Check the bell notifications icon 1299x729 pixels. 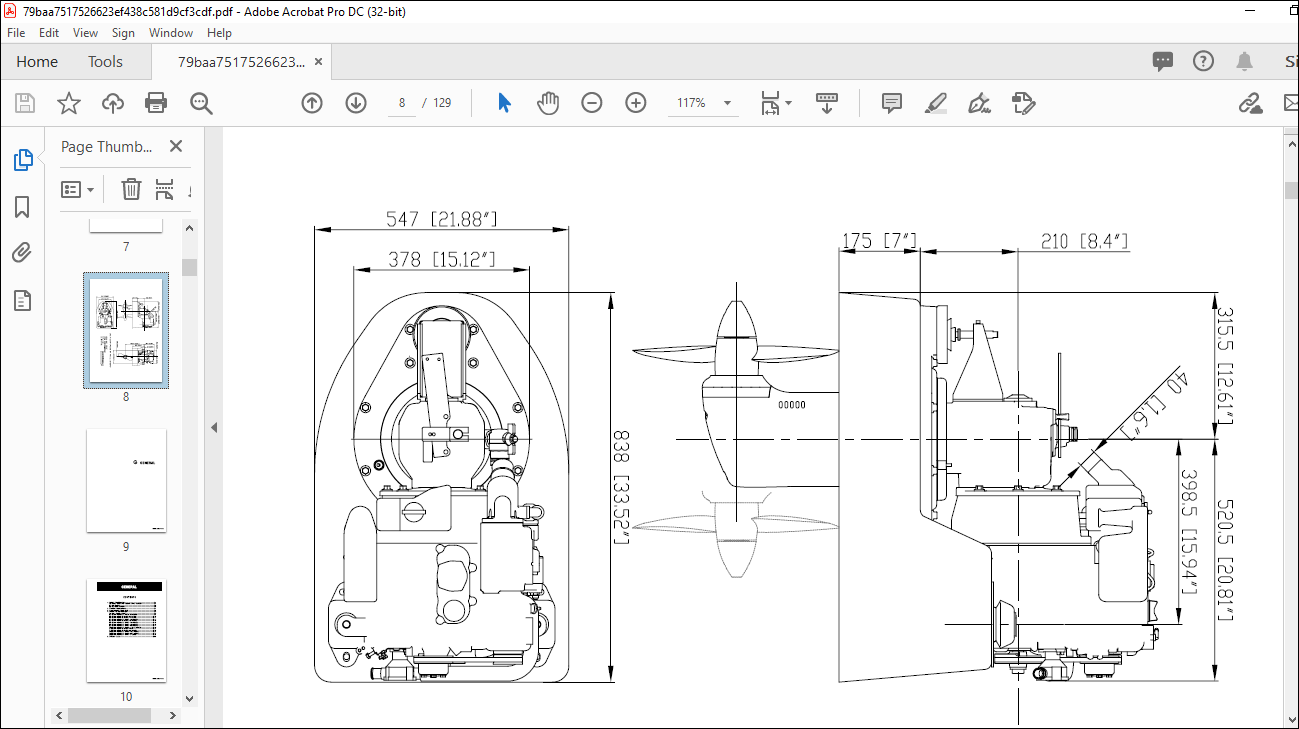[1244, 62]
